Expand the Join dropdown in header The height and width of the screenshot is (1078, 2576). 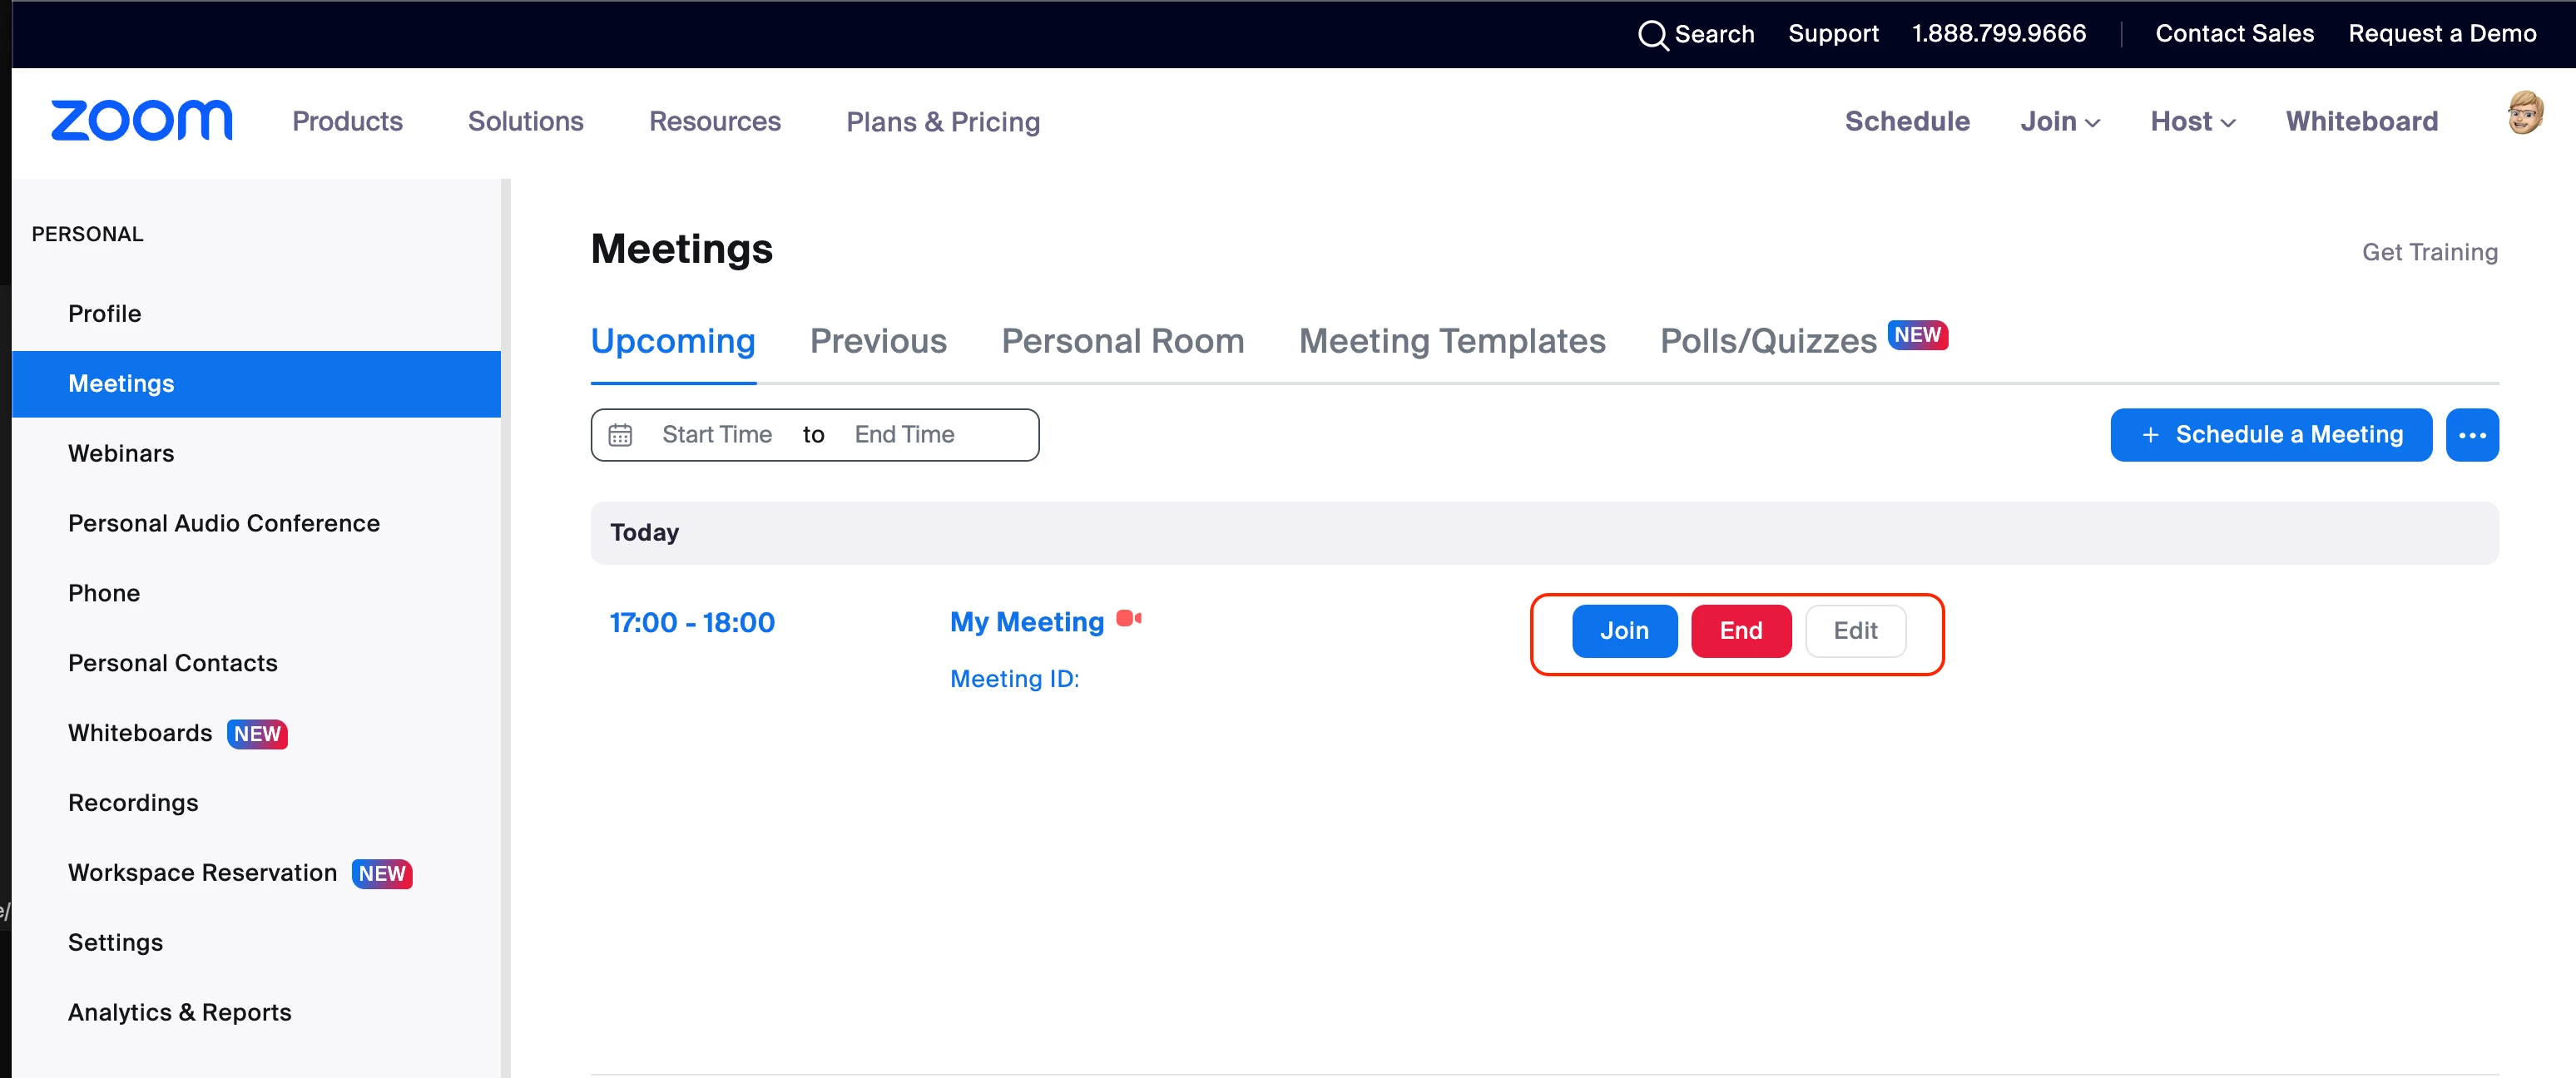click(x=2059, y=122)
